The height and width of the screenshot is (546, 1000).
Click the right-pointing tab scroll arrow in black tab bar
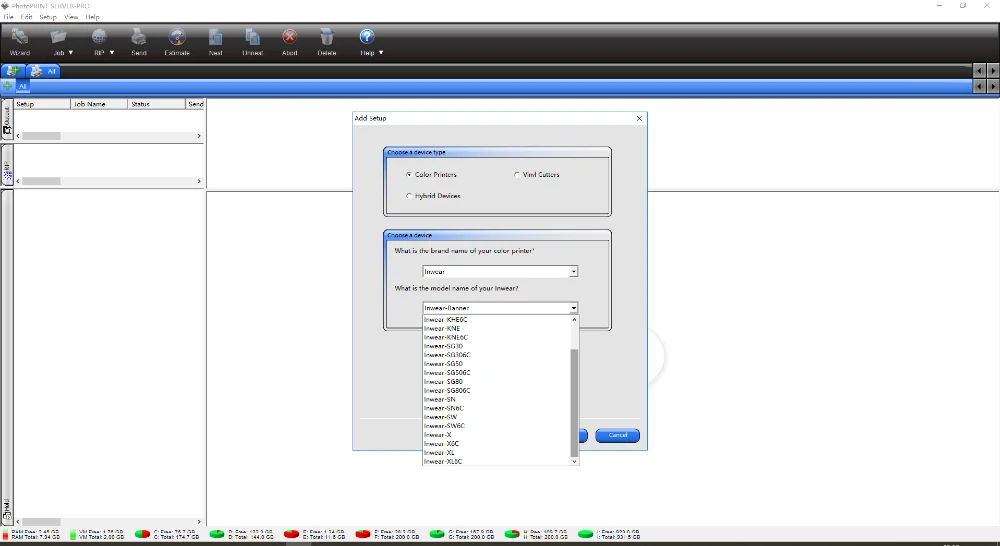coord(992,71)
